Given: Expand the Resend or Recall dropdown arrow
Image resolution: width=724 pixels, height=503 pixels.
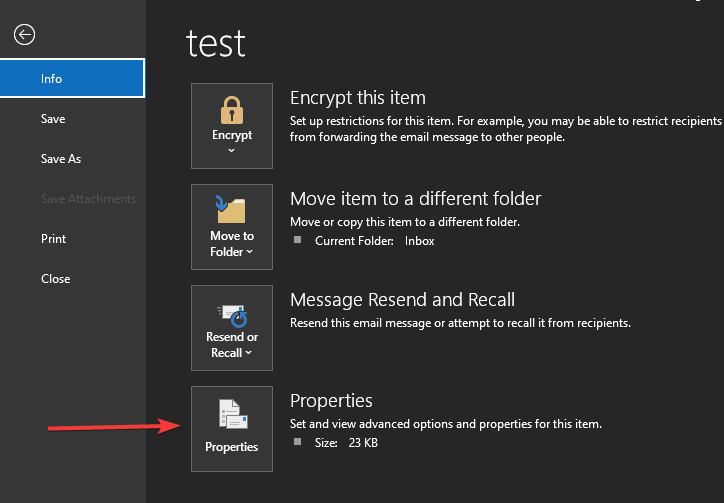Looking at the screenshot, I should [x=246, y=353].
